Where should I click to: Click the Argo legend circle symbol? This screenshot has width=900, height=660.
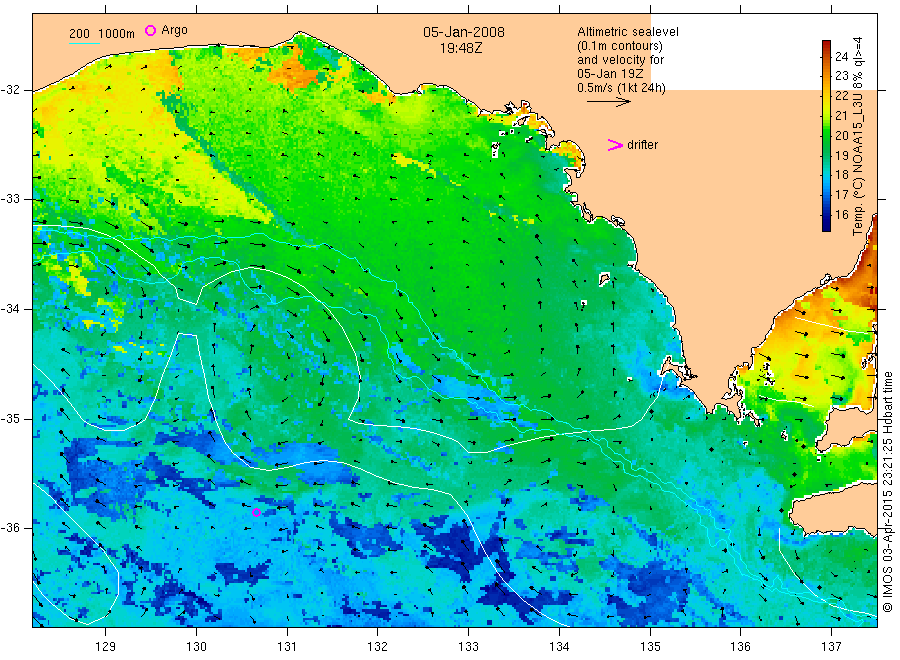pyautogui.click(x=150, y=30)
